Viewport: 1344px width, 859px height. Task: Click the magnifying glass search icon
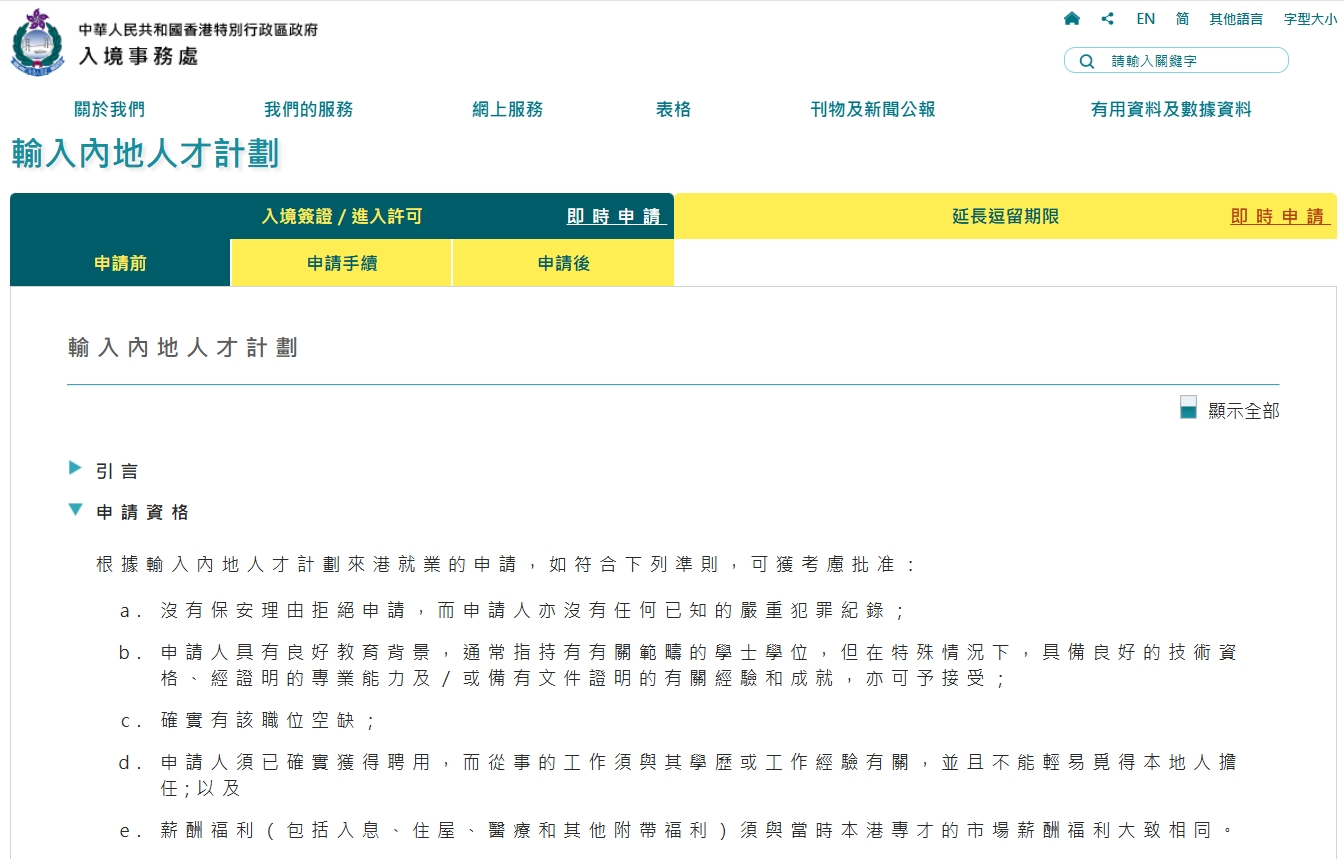[1086, 60]
